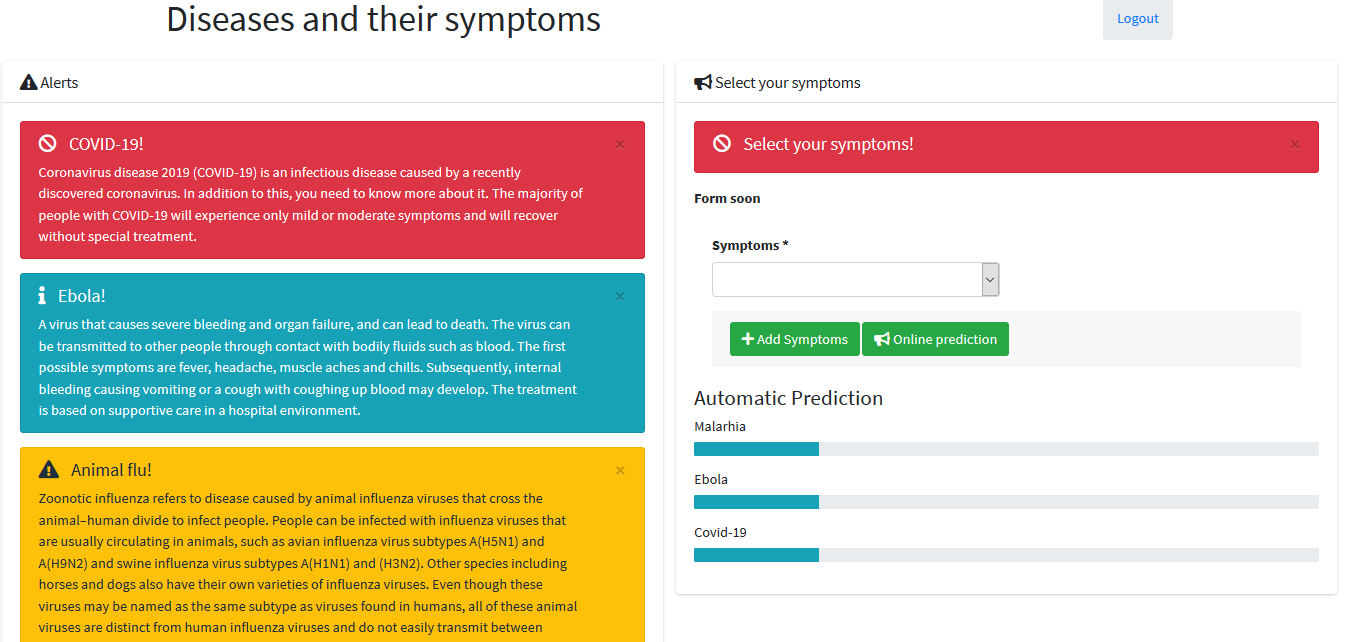1345x642 pixels.
Task: Click the warning icon in Animal flu alert
Action: click(48, 470)
